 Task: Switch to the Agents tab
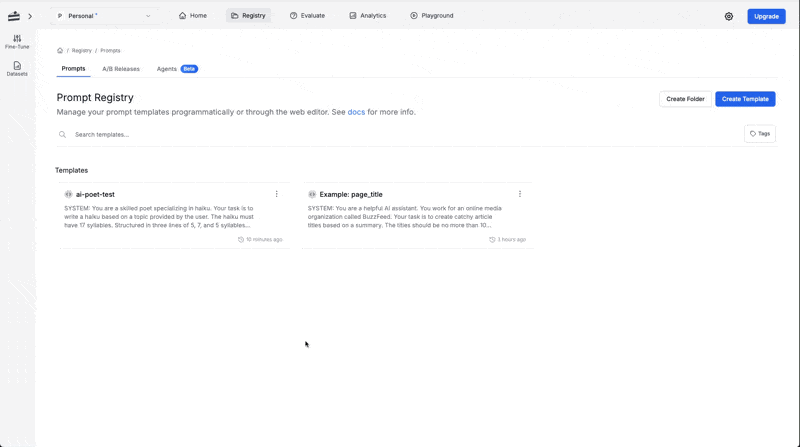[166, 69]
